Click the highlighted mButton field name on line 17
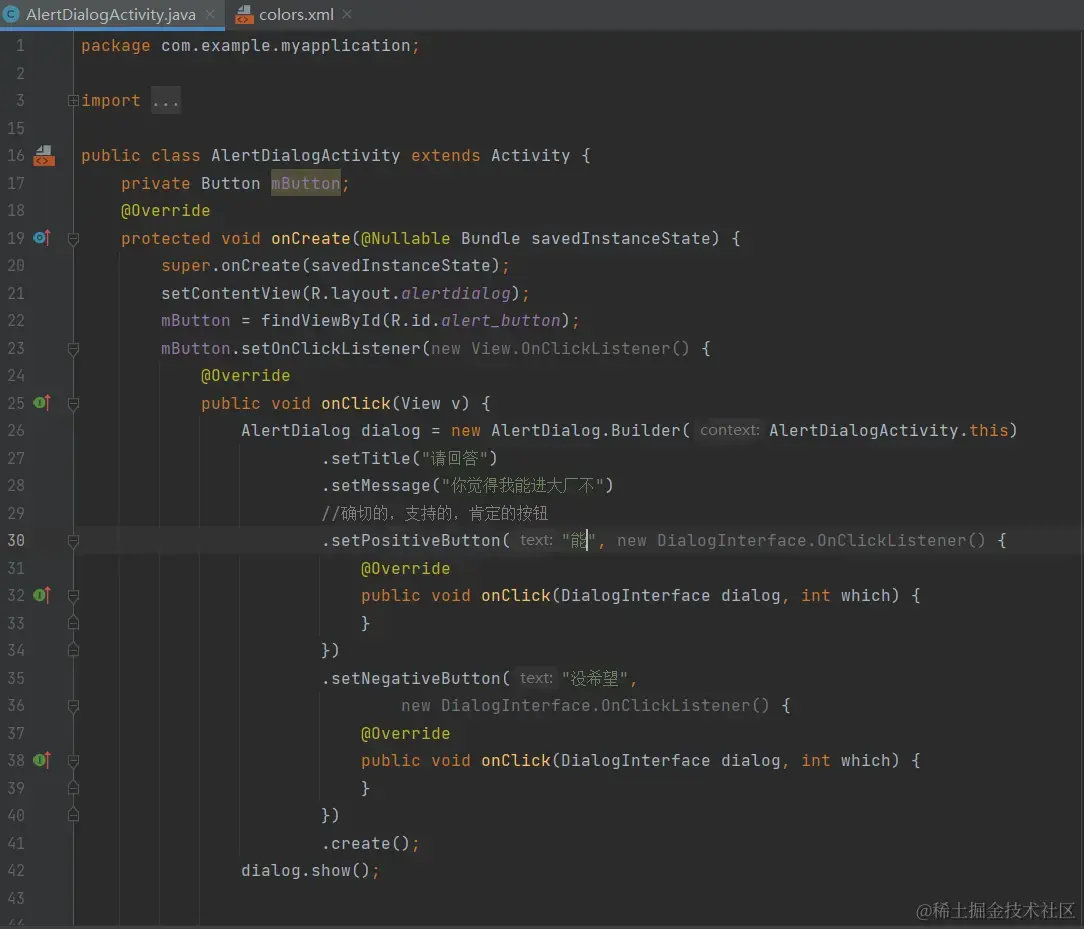 pyautogui.click(x=306, y=183)
